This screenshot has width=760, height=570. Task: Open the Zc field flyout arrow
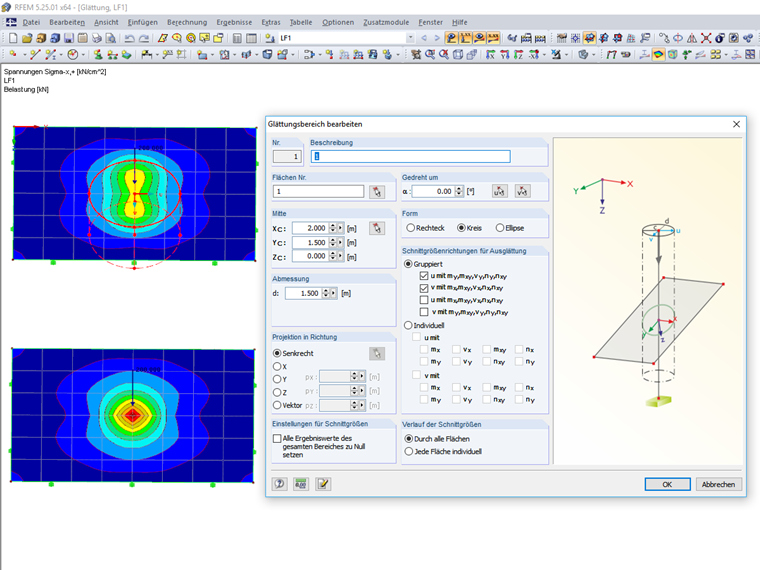tap(340, 256)
